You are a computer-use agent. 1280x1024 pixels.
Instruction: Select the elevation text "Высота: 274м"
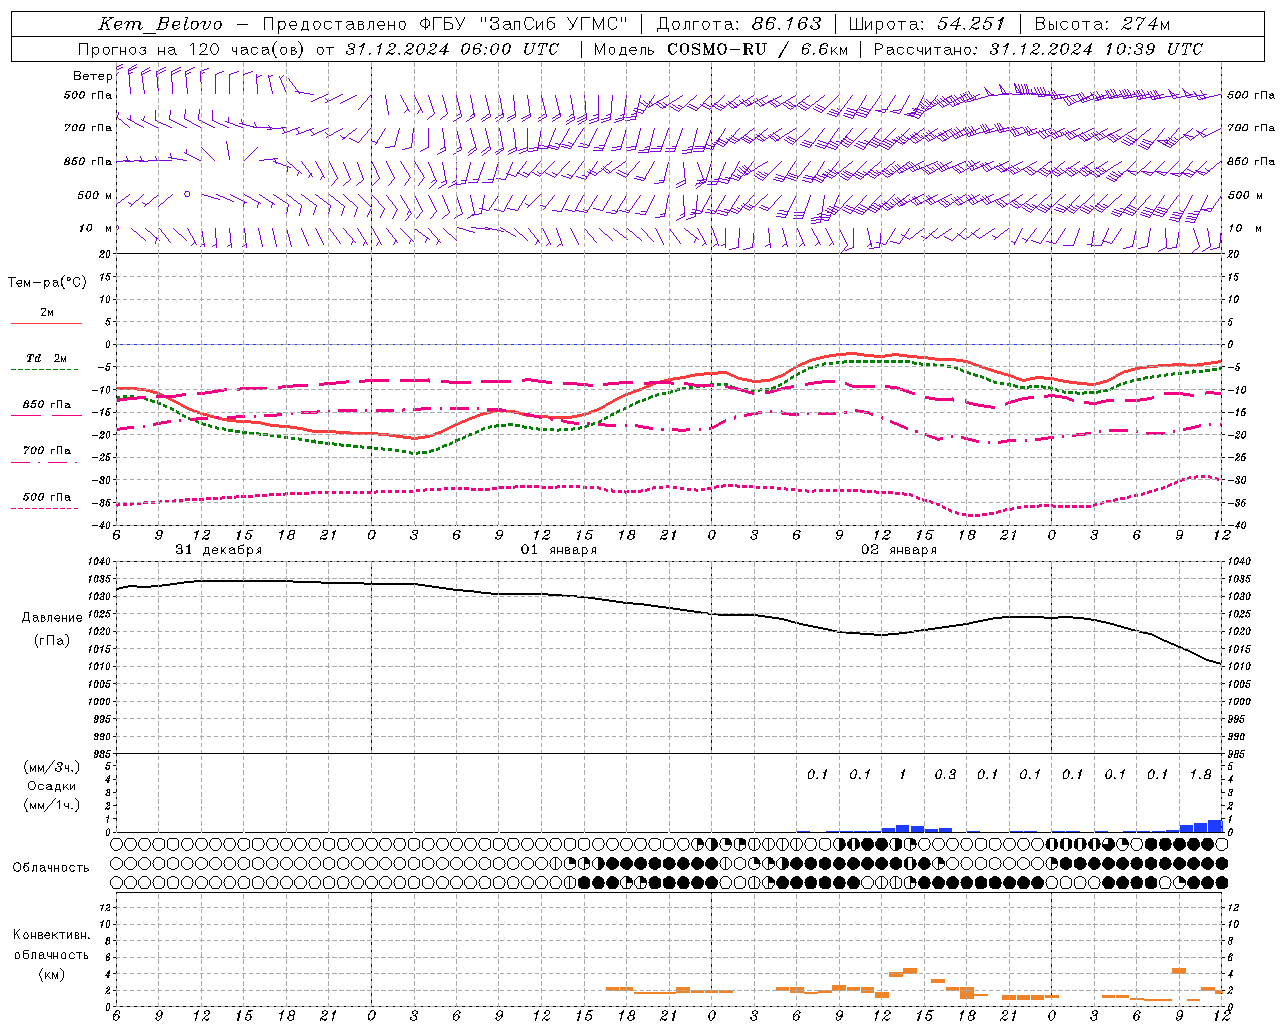tap(1102, 24)
